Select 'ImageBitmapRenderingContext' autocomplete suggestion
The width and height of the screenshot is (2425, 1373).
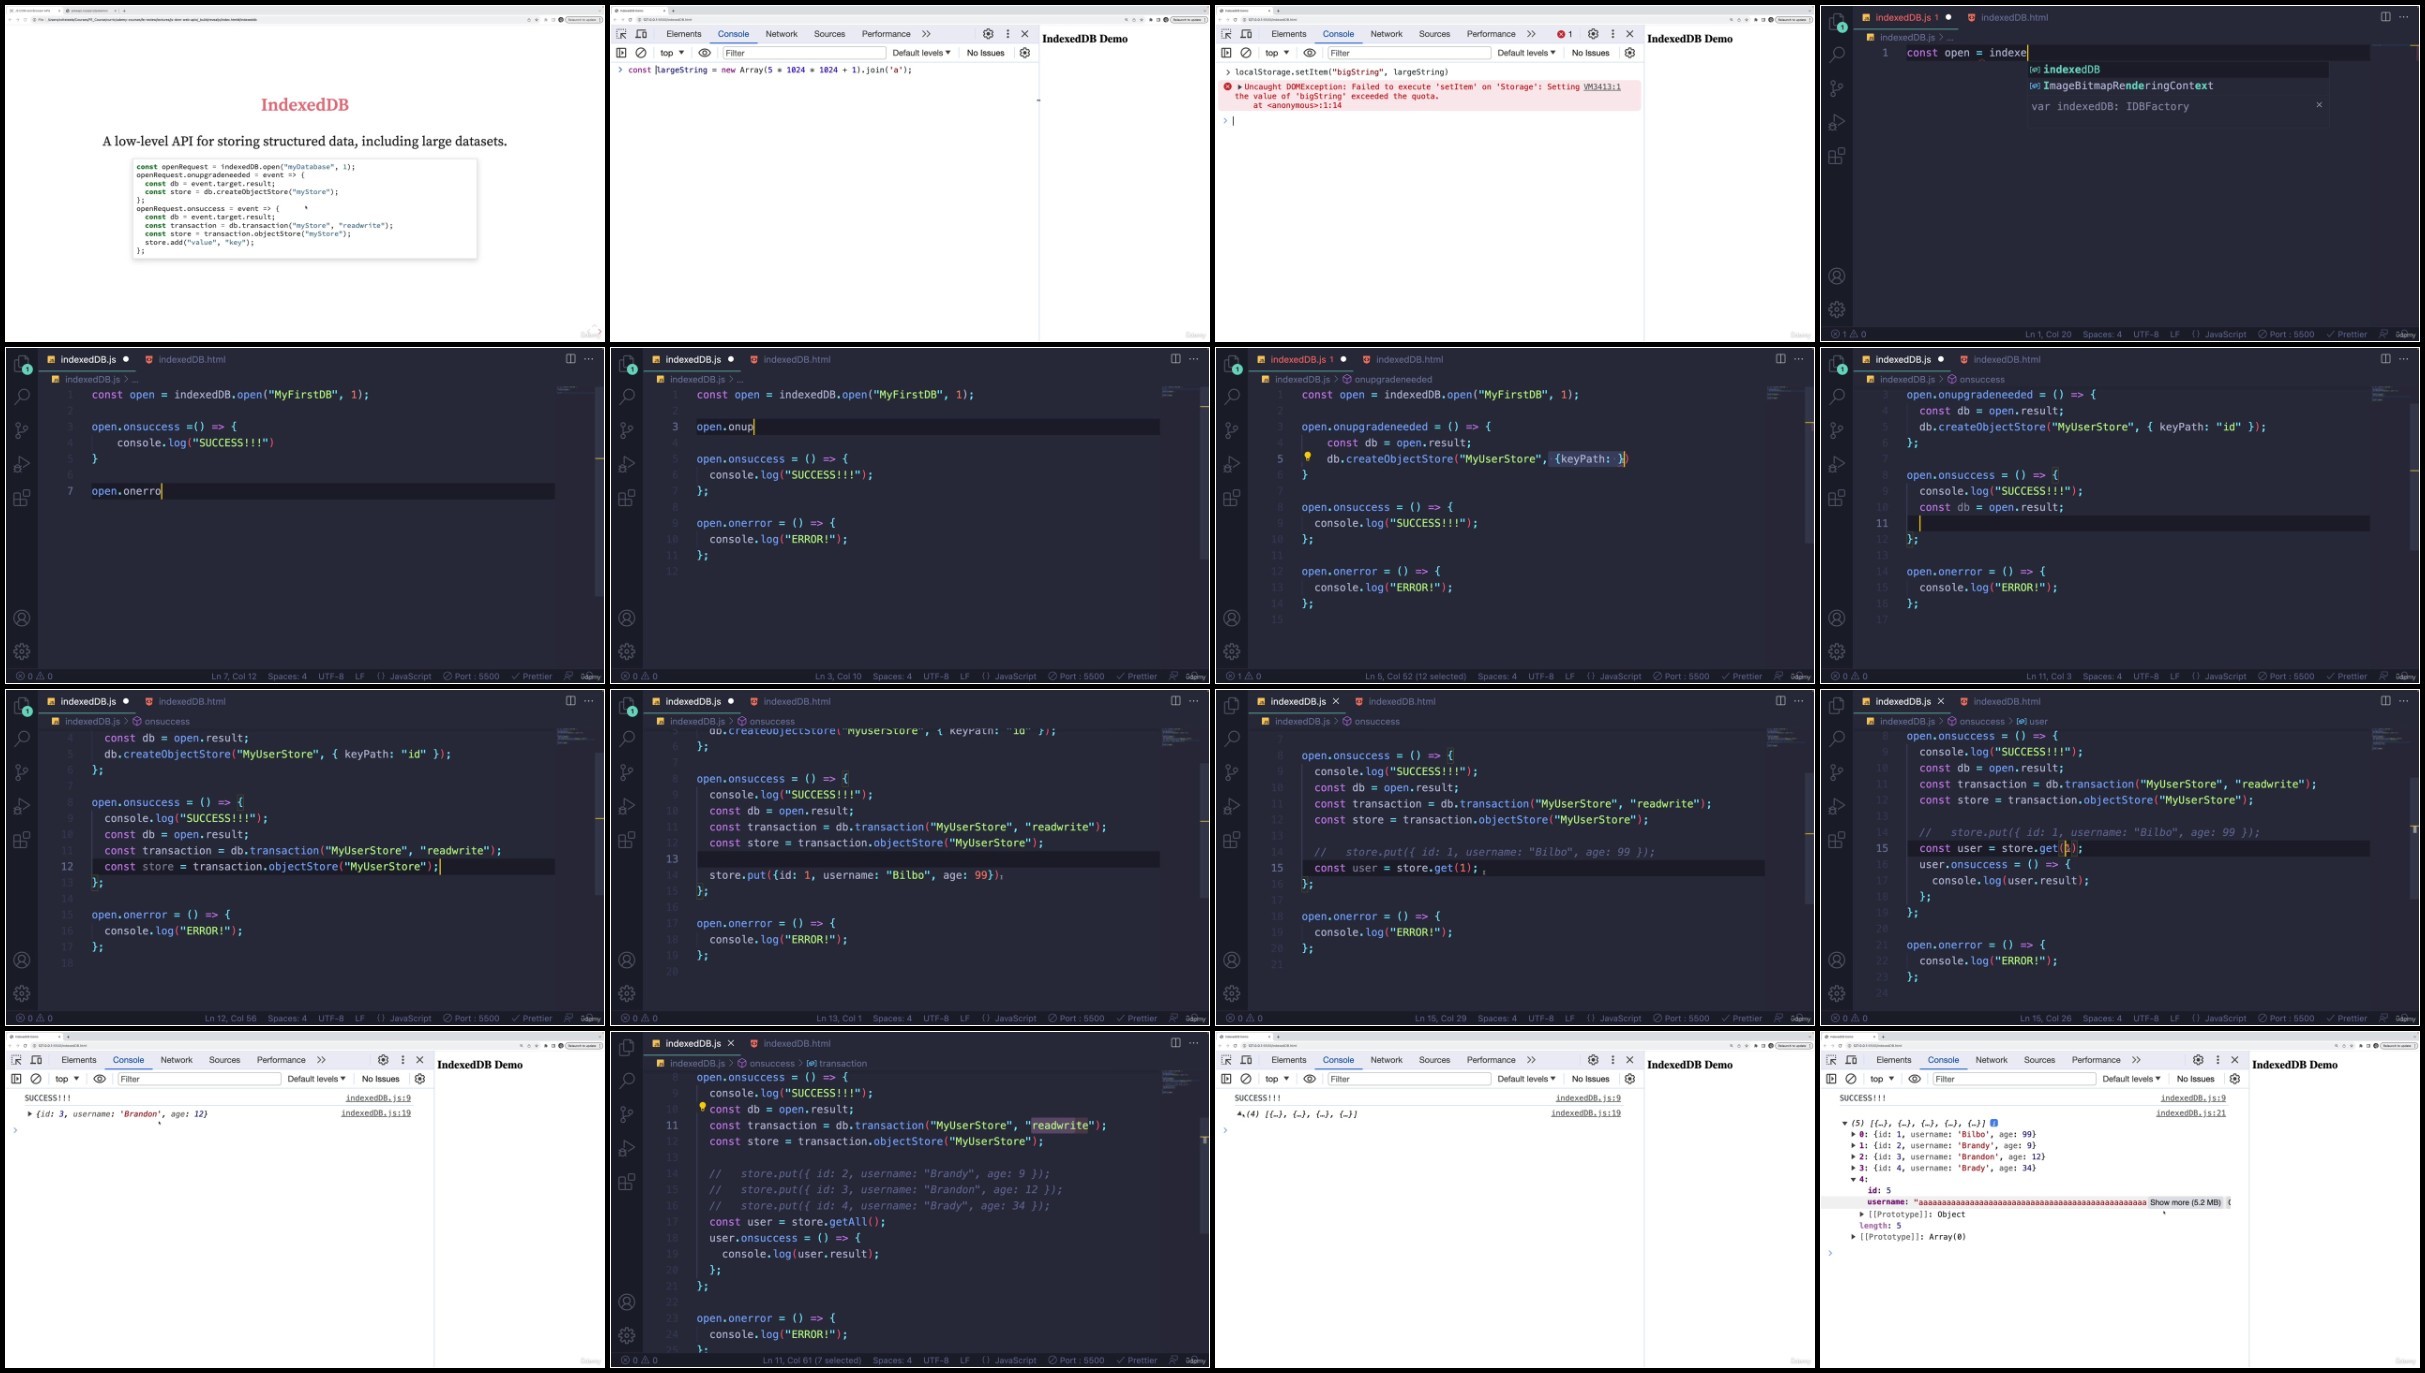click(2127, 86)
